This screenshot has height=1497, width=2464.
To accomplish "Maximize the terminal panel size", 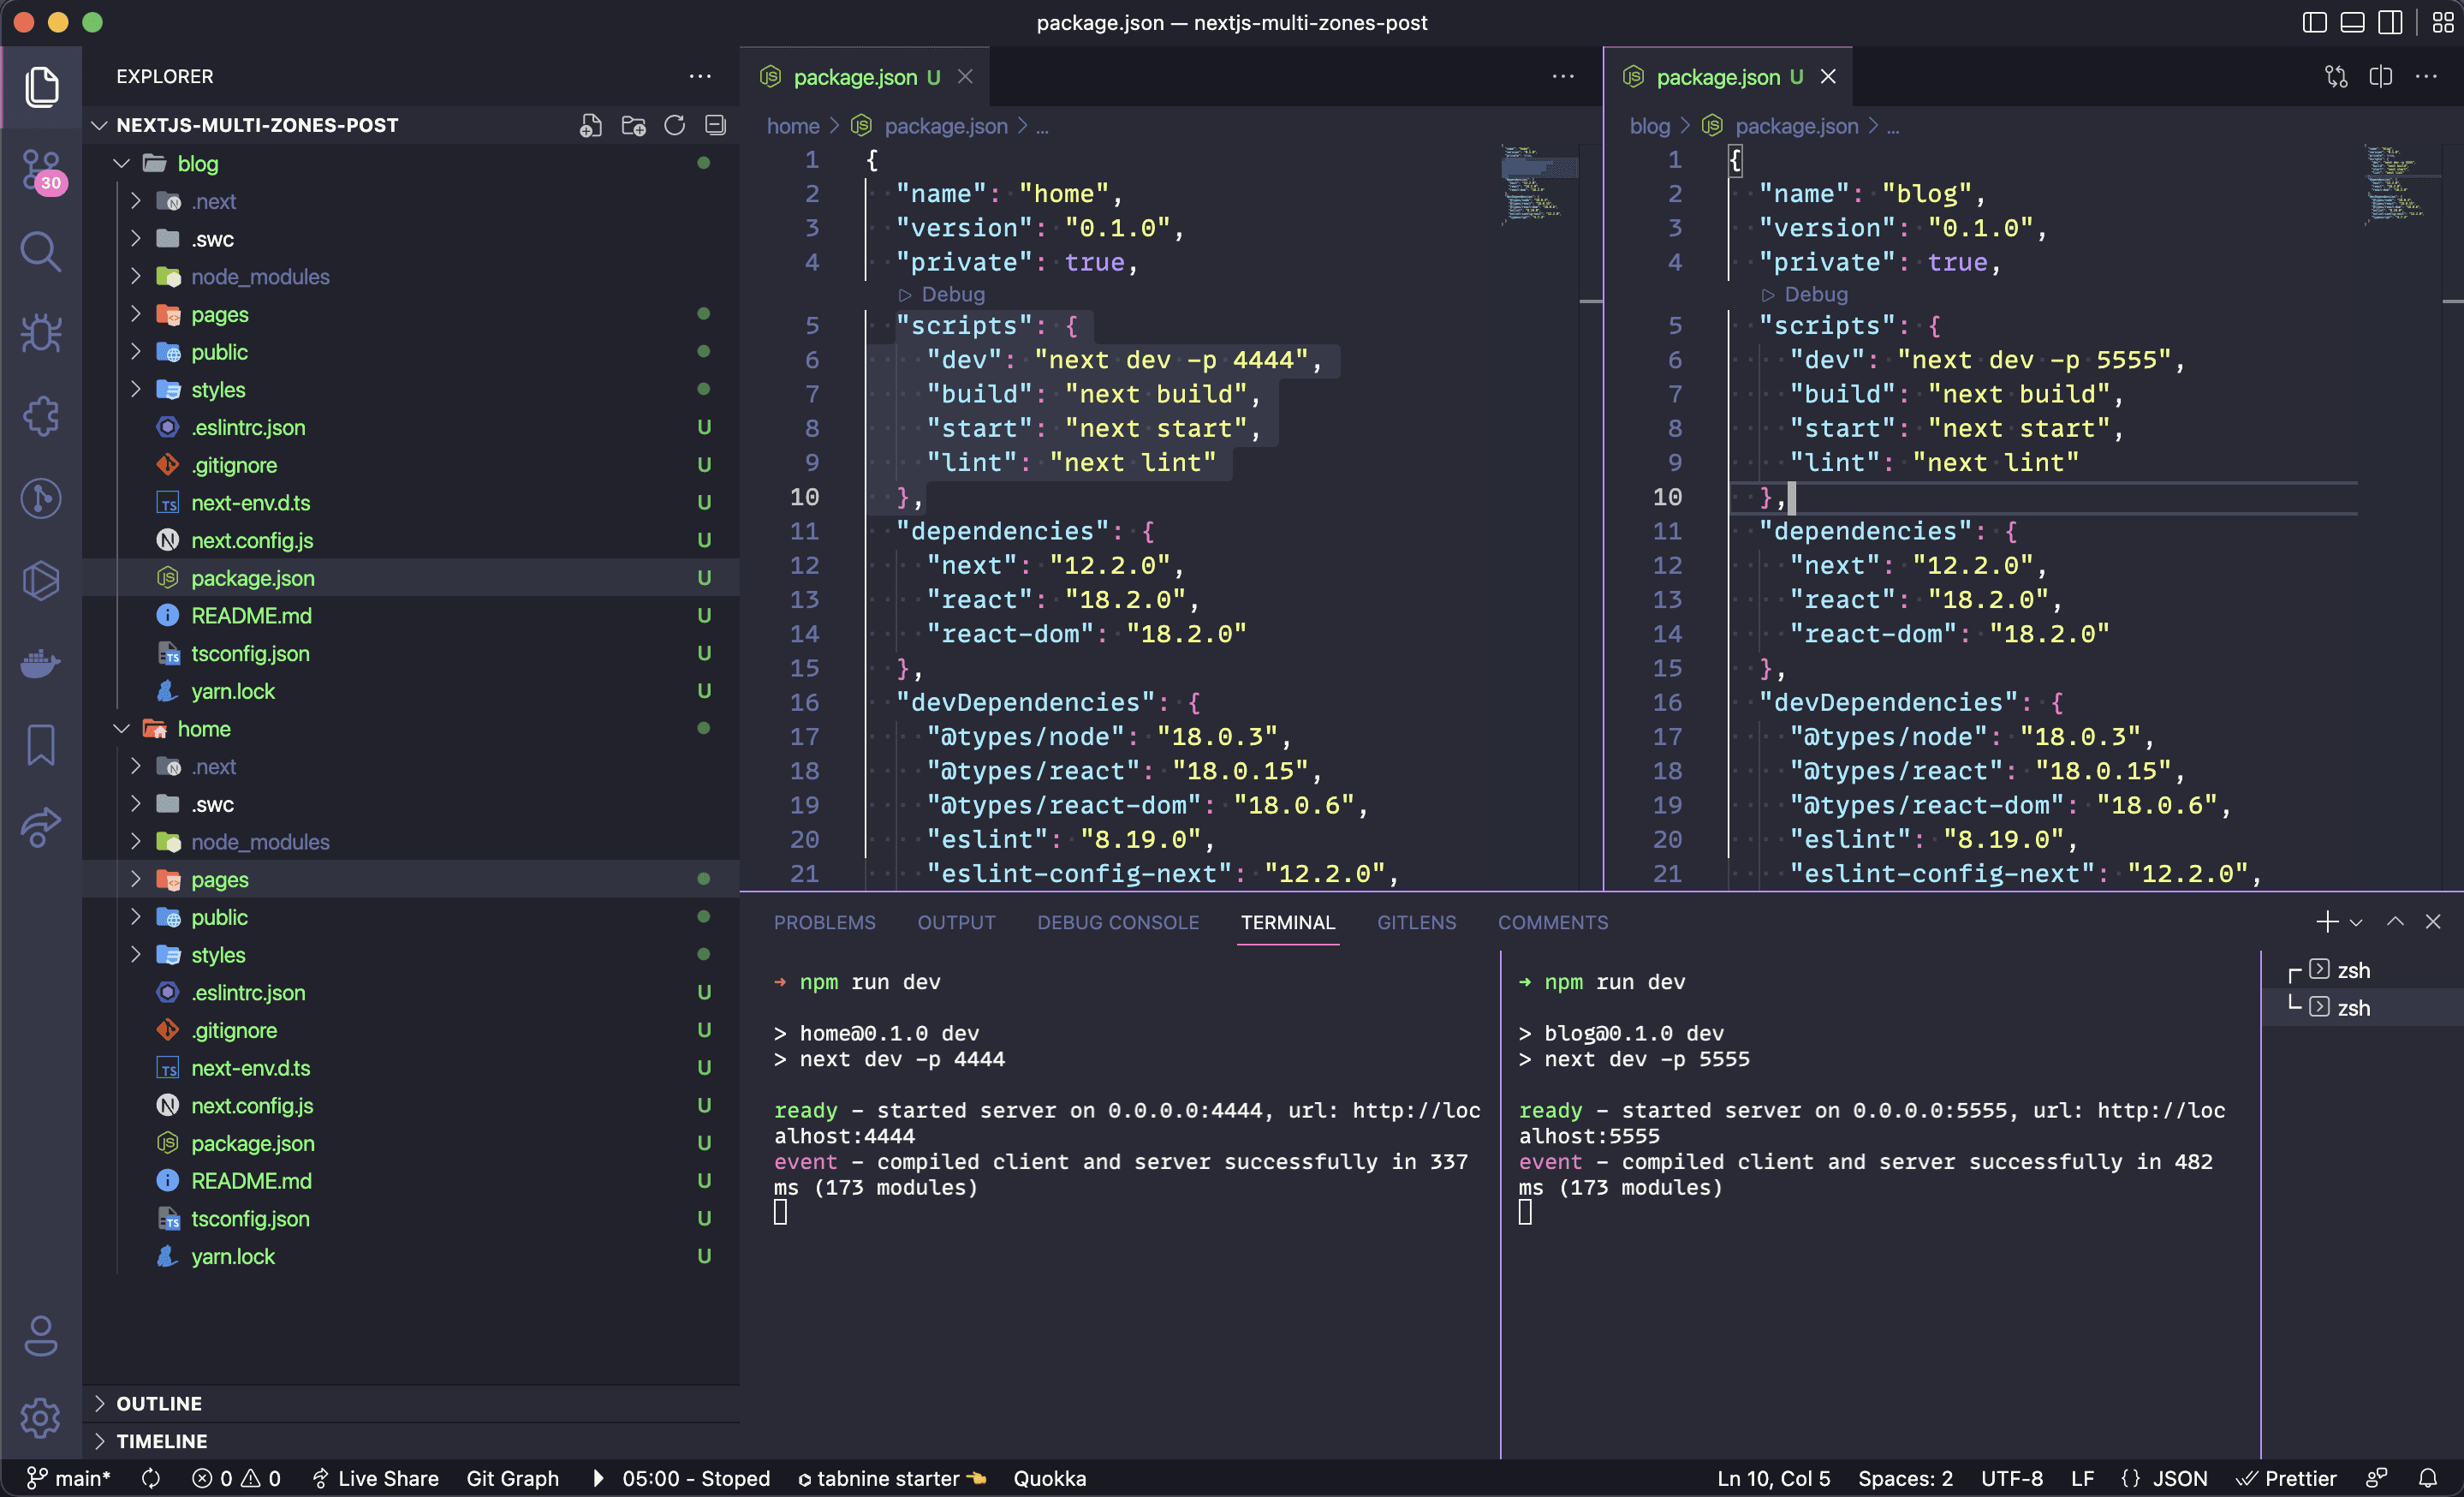I will point(2395,921).
